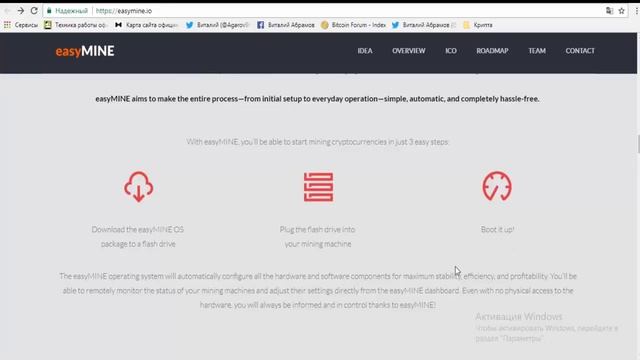Click the browser forward arrow
The image size is (640, 360).
coord(20,11)
